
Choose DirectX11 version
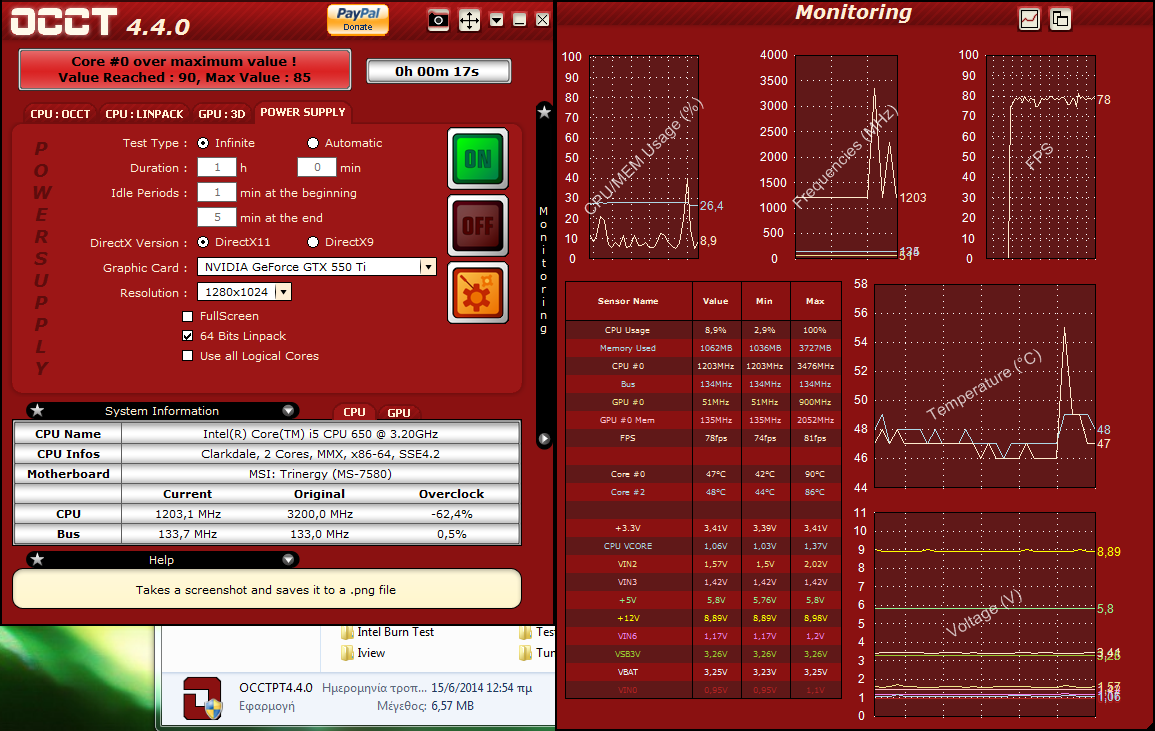[x=203, y=242]
